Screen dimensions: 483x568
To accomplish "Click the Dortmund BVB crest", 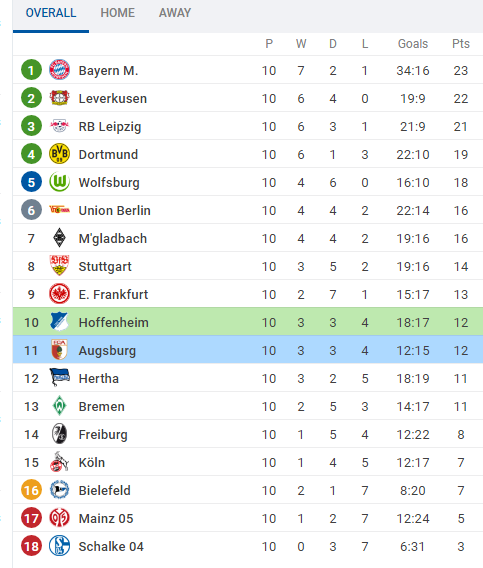I will pos(59,154).
